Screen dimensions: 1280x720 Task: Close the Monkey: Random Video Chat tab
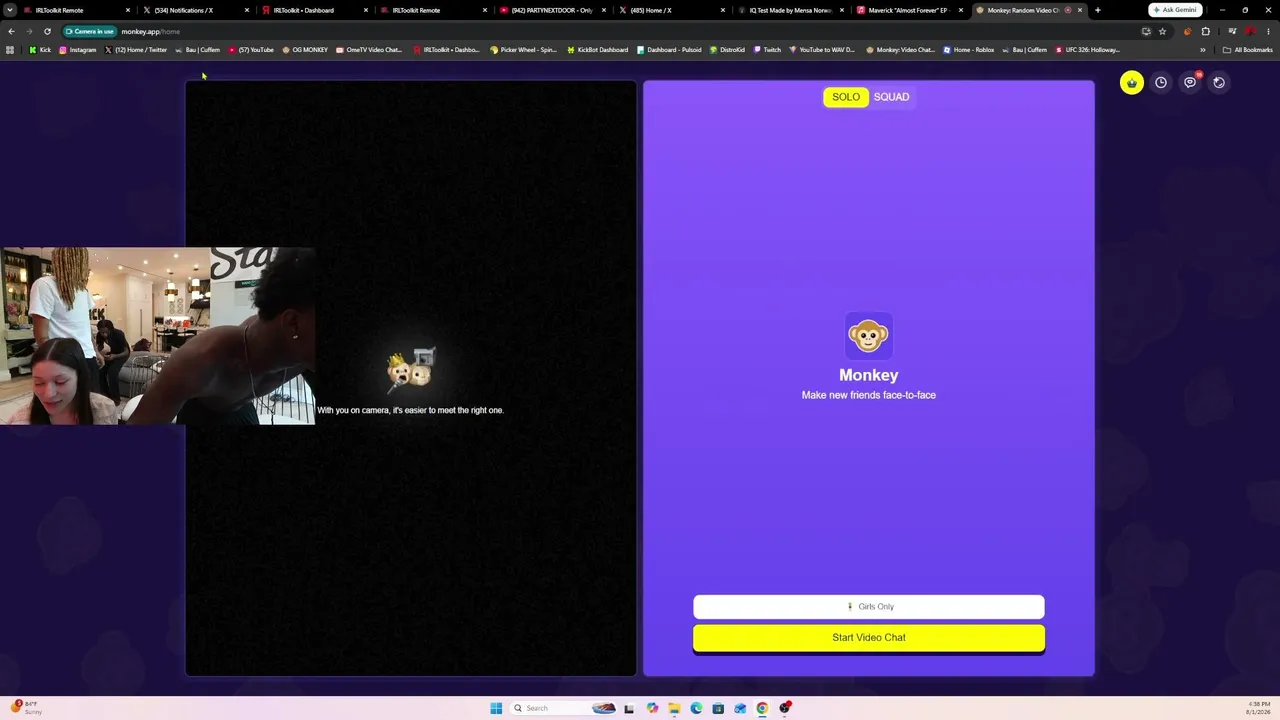[1080, 10]
